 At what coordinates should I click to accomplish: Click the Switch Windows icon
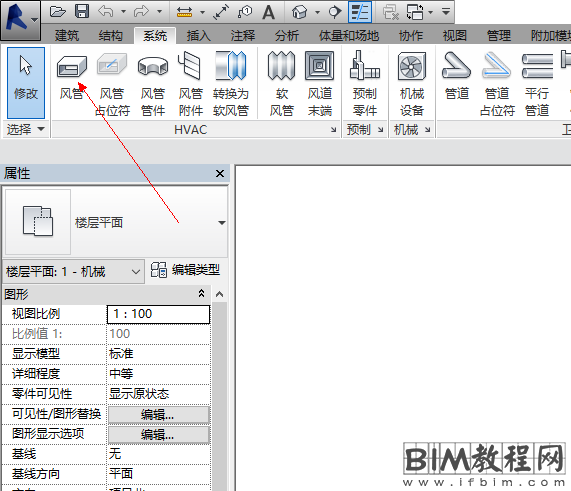(415, 12)
